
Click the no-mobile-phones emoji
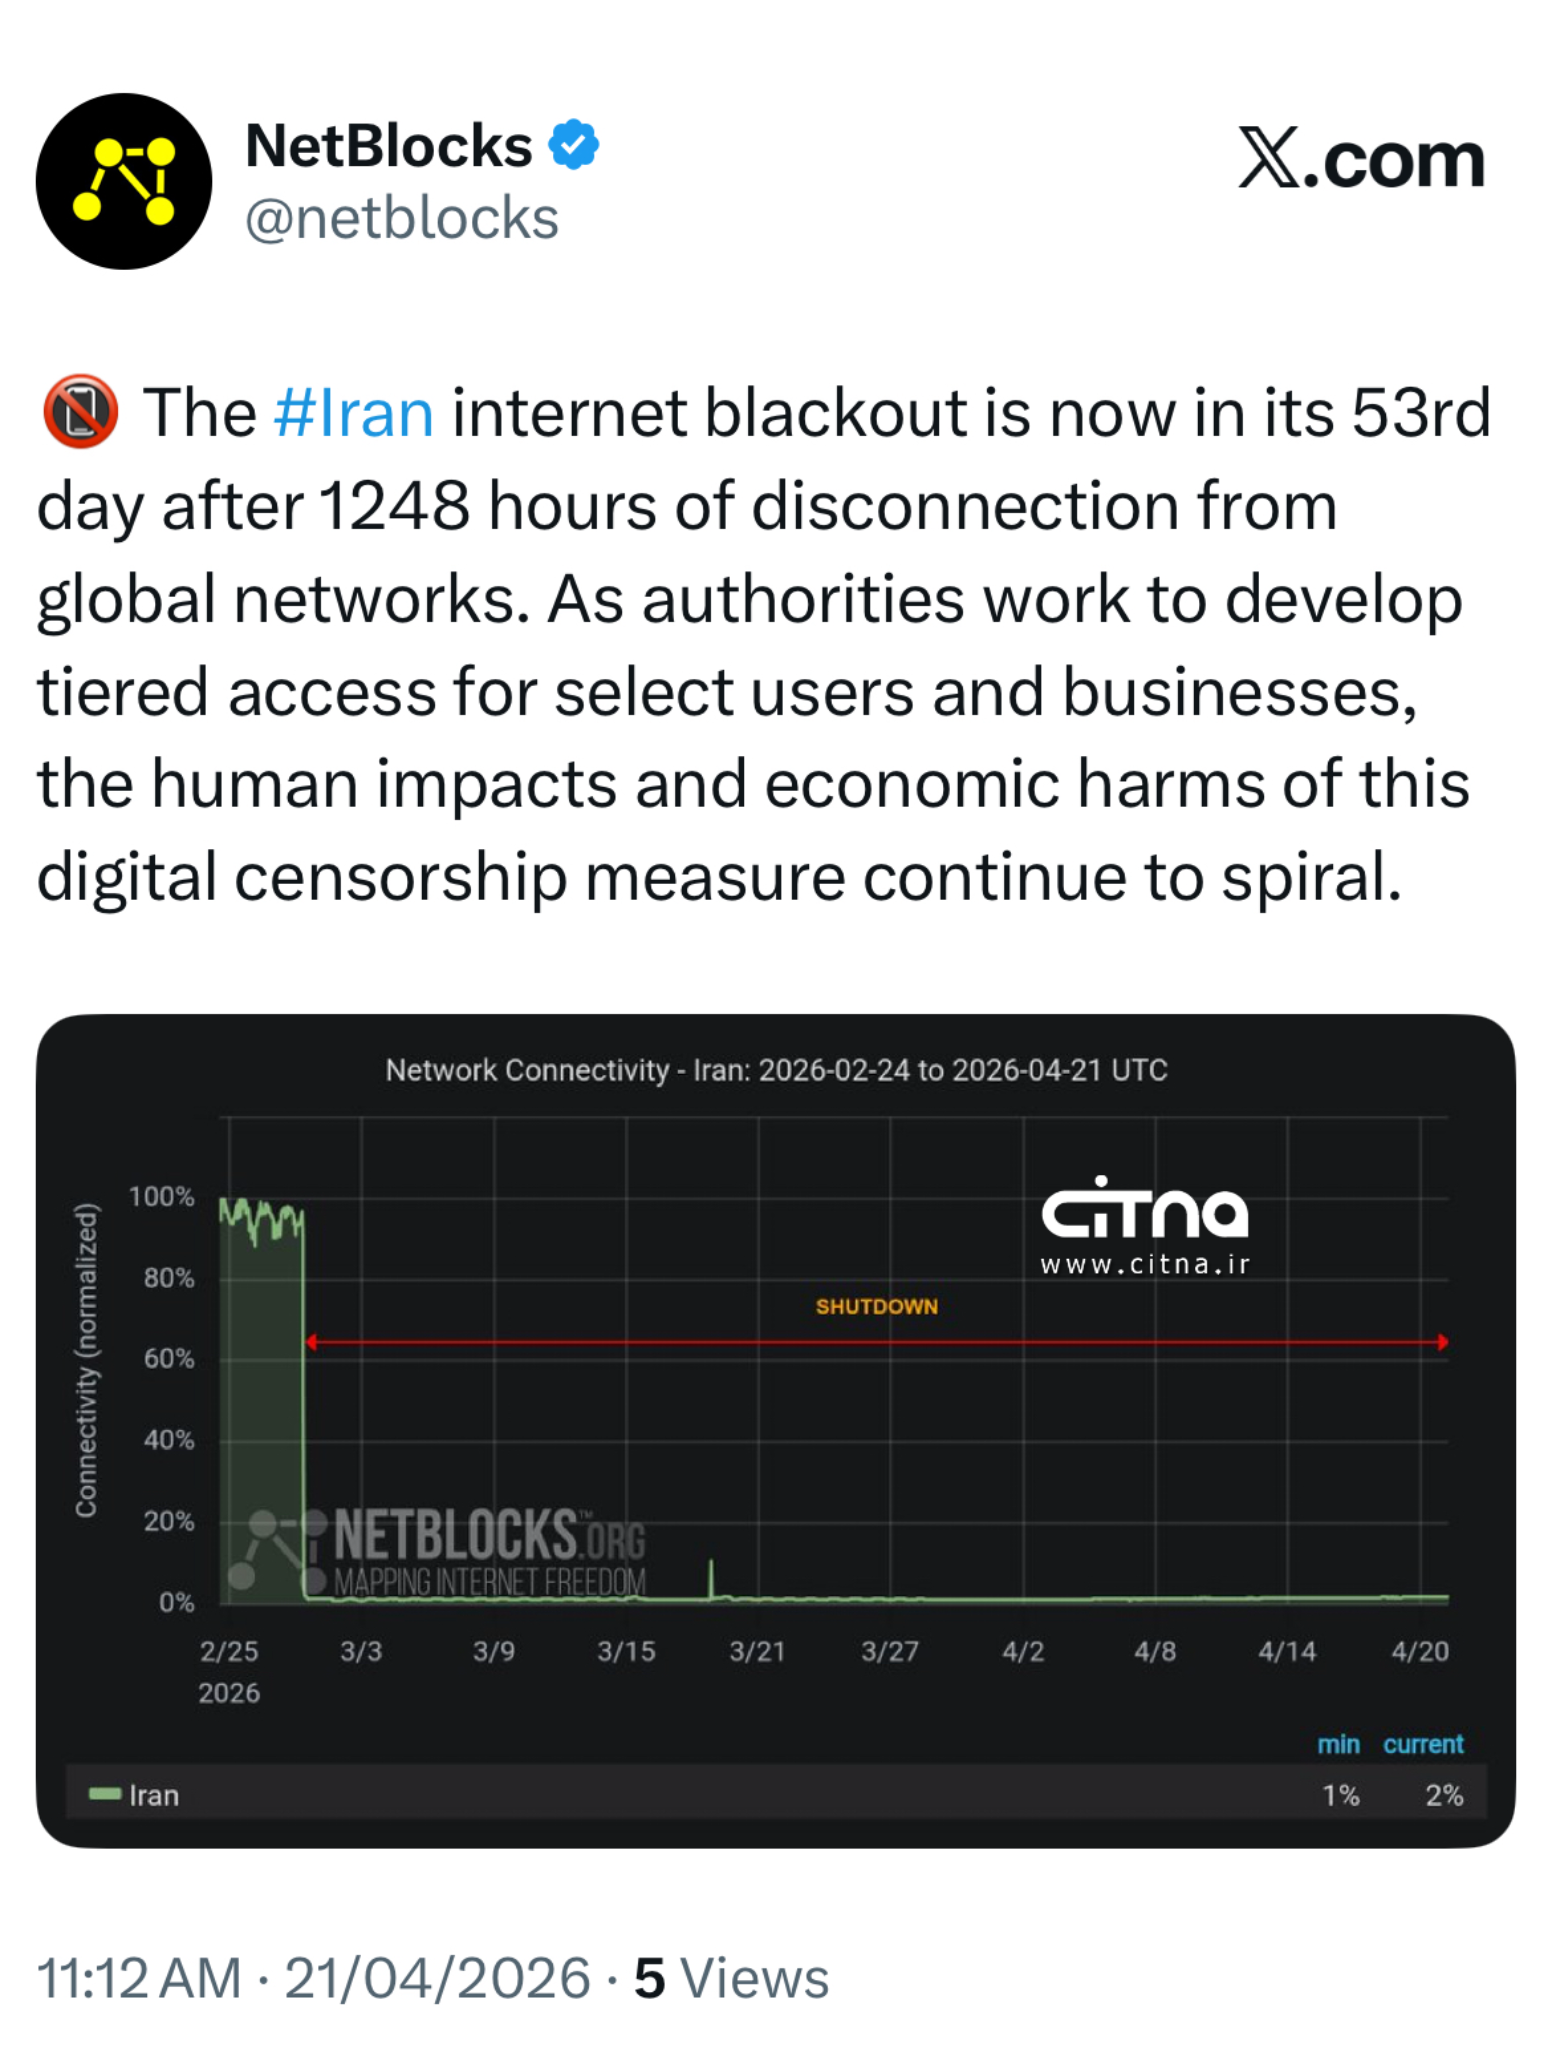pos(80,411)
